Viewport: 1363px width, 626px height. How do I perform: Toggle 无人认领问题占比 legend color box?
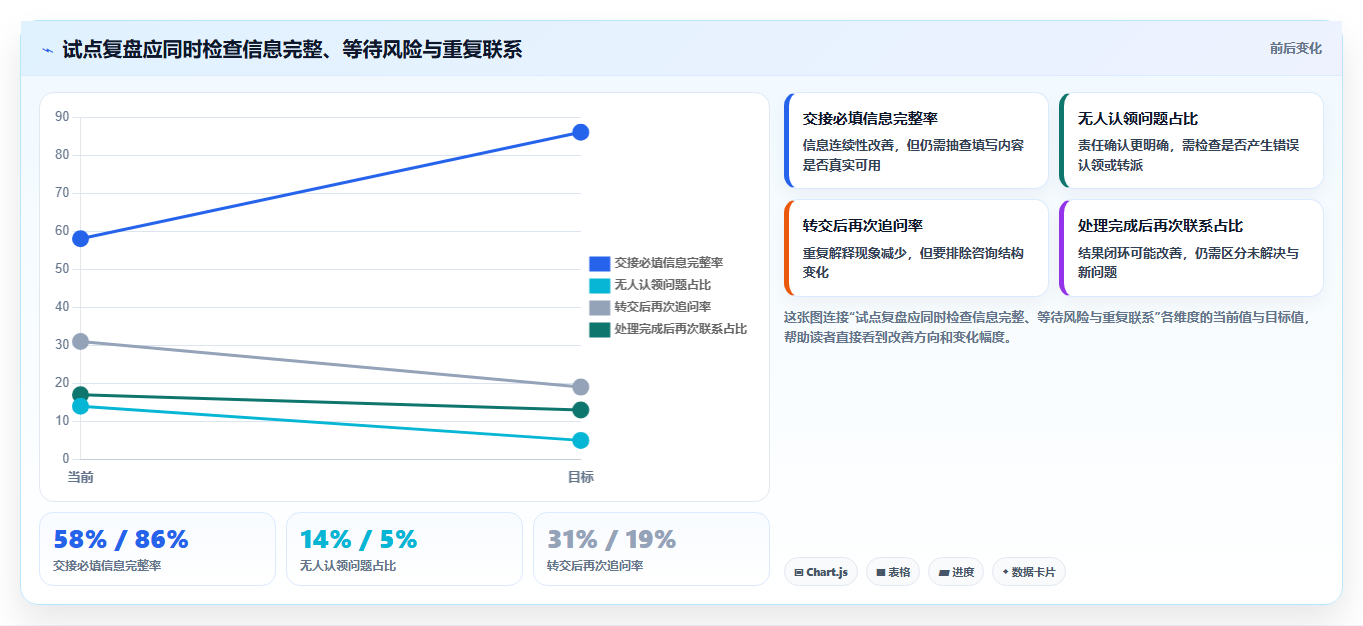(599, 285)
